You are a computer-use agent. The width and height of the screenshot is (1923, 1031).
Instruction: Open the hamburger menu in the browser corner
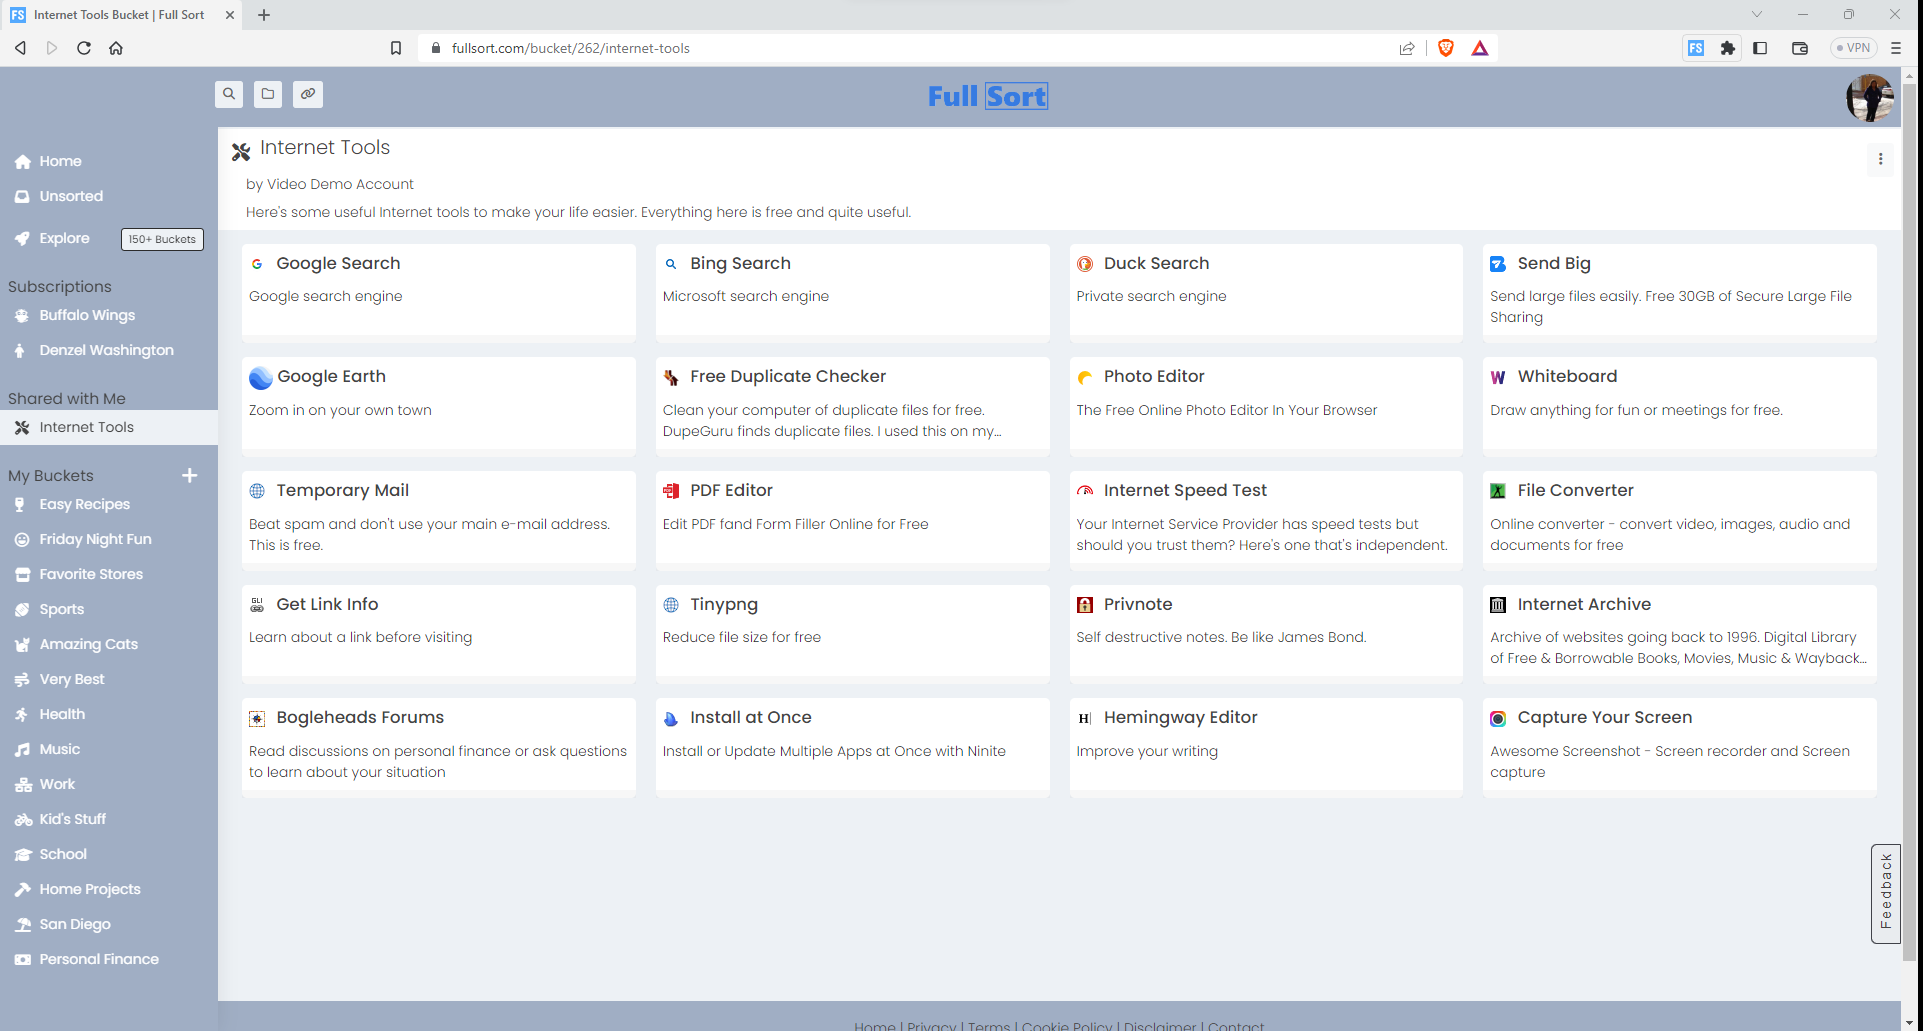click(1895, 47)
